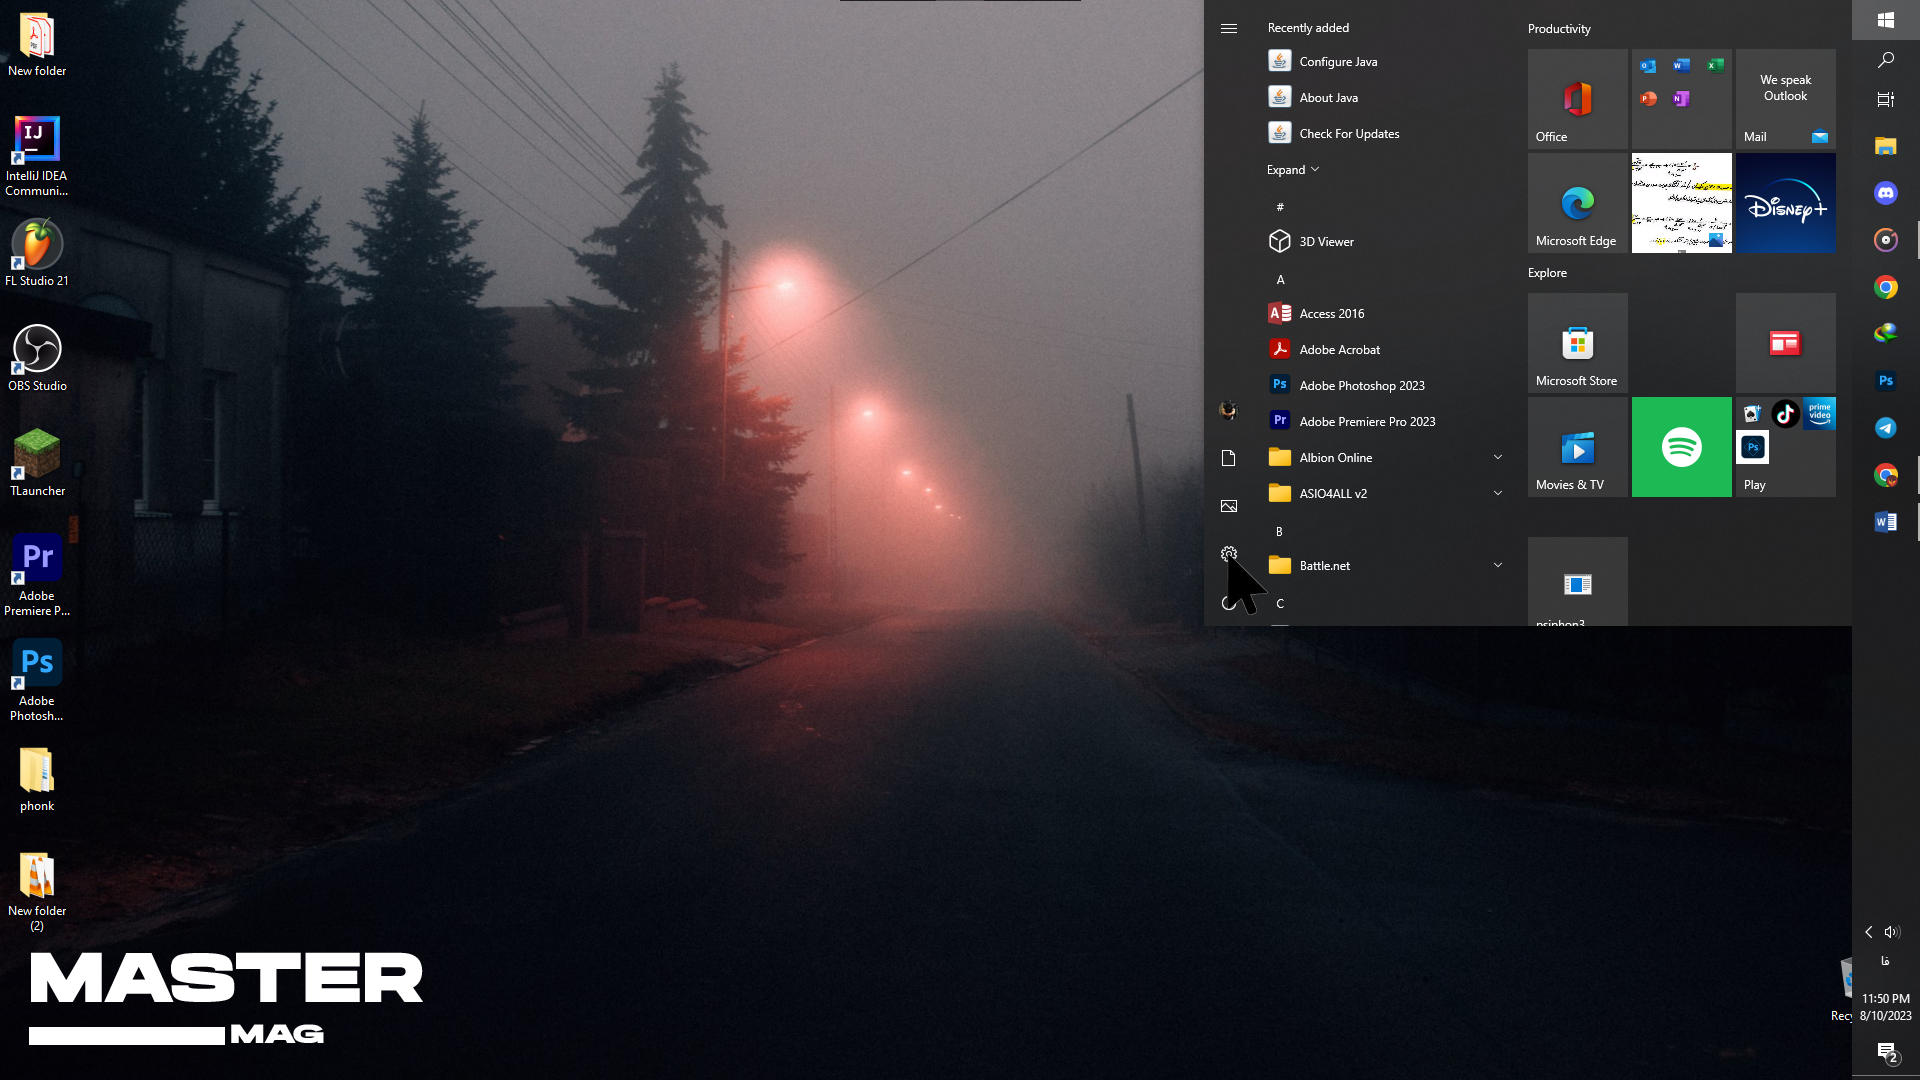The height and width of the screenshot is (1080, 1920).
Task: Open File Explorer from the taskbar
Action: [1885, 146]
